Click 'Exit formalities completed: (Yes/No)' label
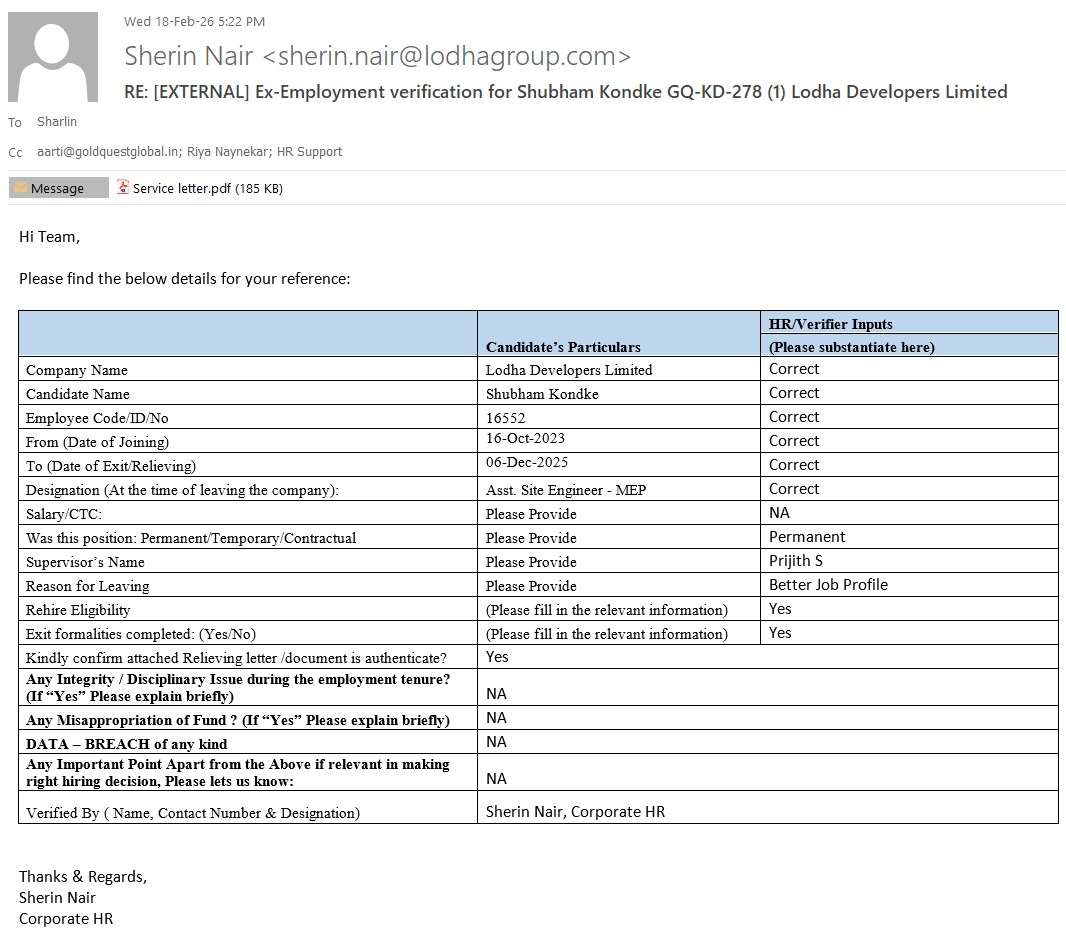Screen dimensions: 1066x931 (x=141, y=634)
